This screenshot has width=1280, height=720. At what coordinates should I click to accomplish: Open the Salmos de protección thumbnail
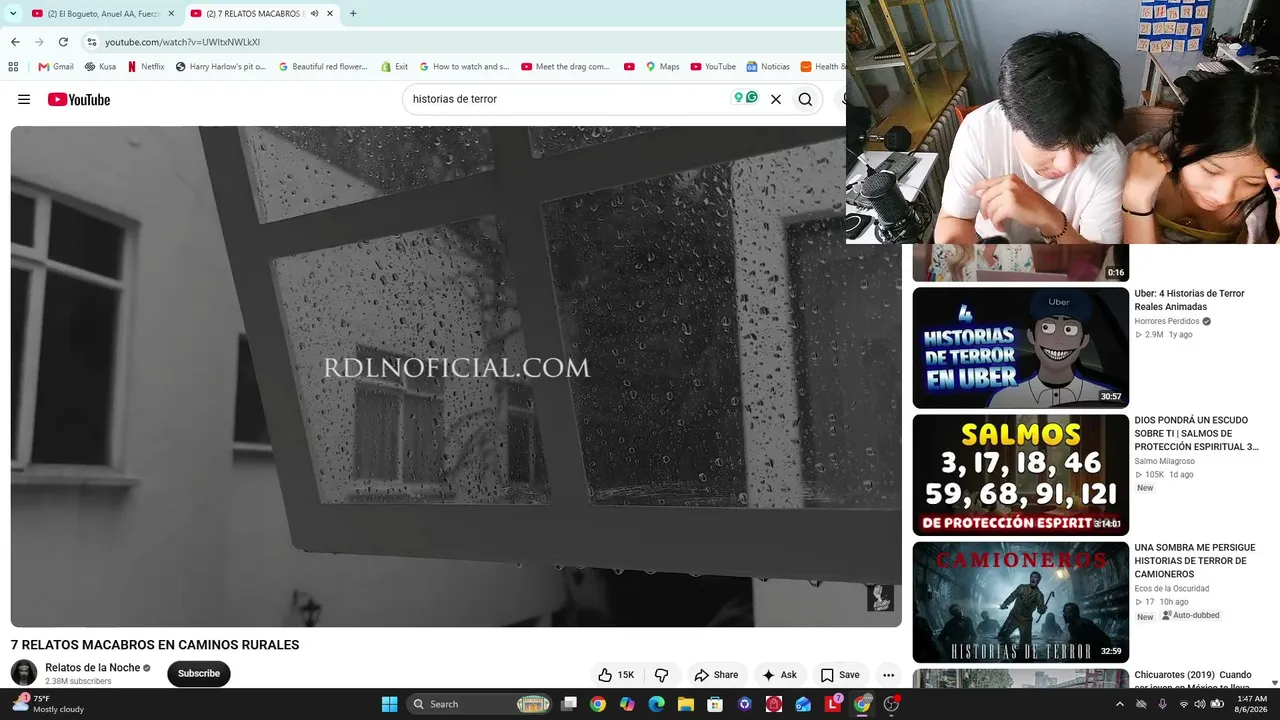click(1020, 475)
